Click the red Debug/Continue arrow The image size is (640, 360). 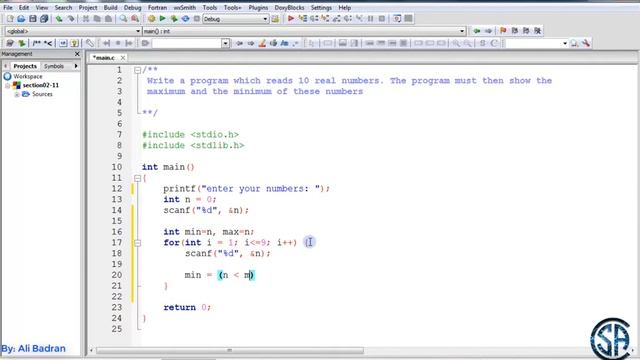[x=291, y=19]
